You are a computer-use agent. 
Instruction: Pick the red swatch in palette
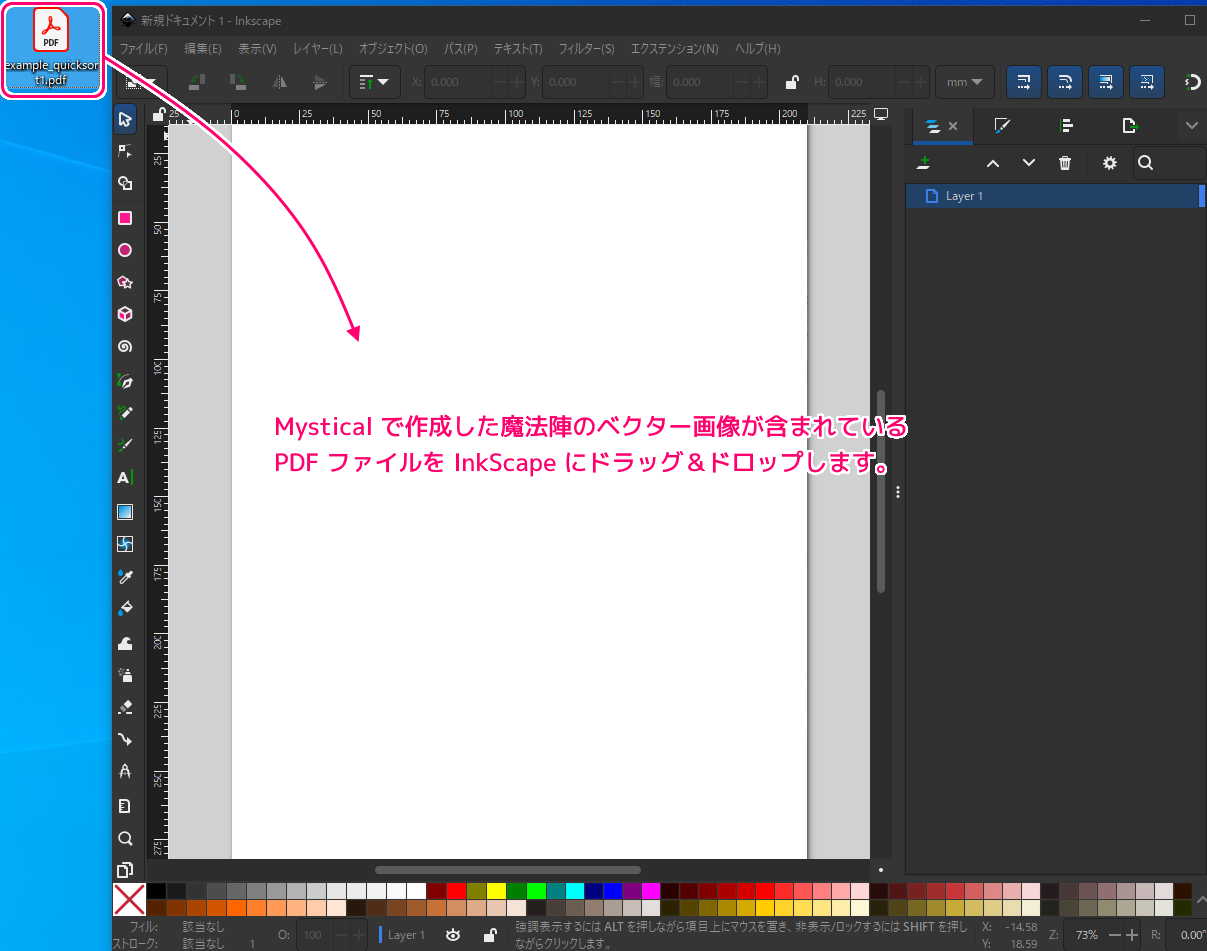click(x=456, y=891)
